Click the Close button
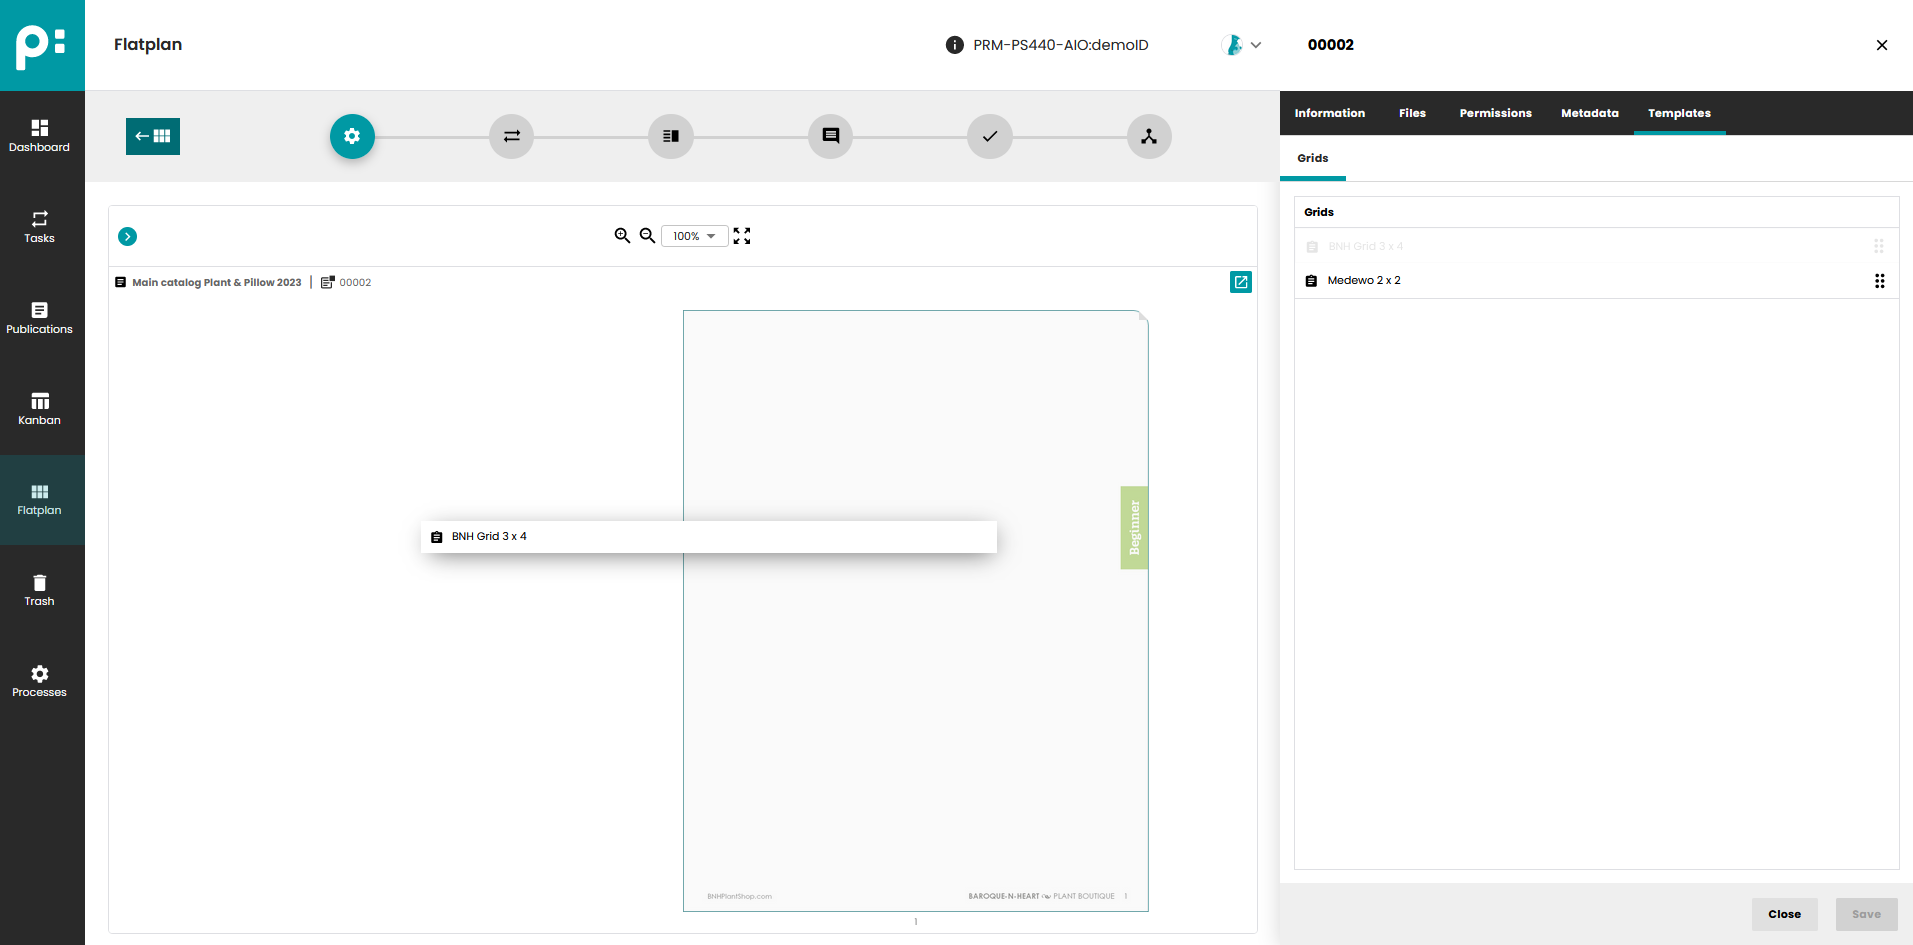Image resolution: width=1913 pixels, height=945 pixels. tap(1784, 914)
